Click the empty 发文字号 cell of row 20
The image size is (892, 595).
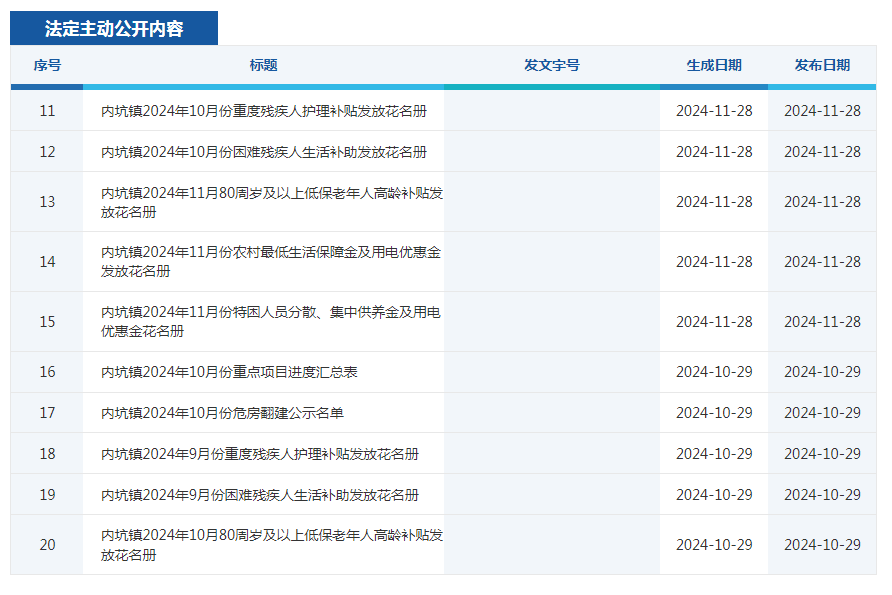pos(551,543)
